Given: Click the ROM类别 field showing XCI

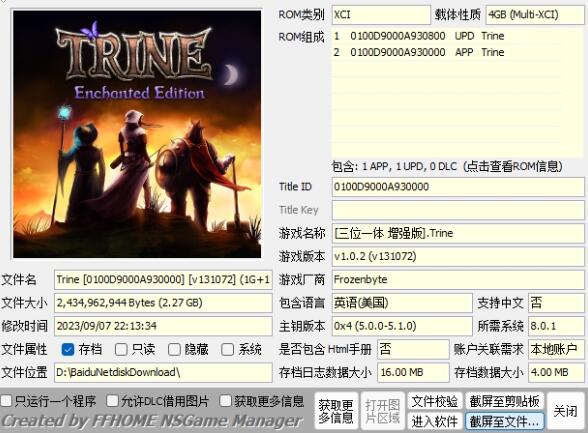Looking at the screenshot, I should [381, 15].
